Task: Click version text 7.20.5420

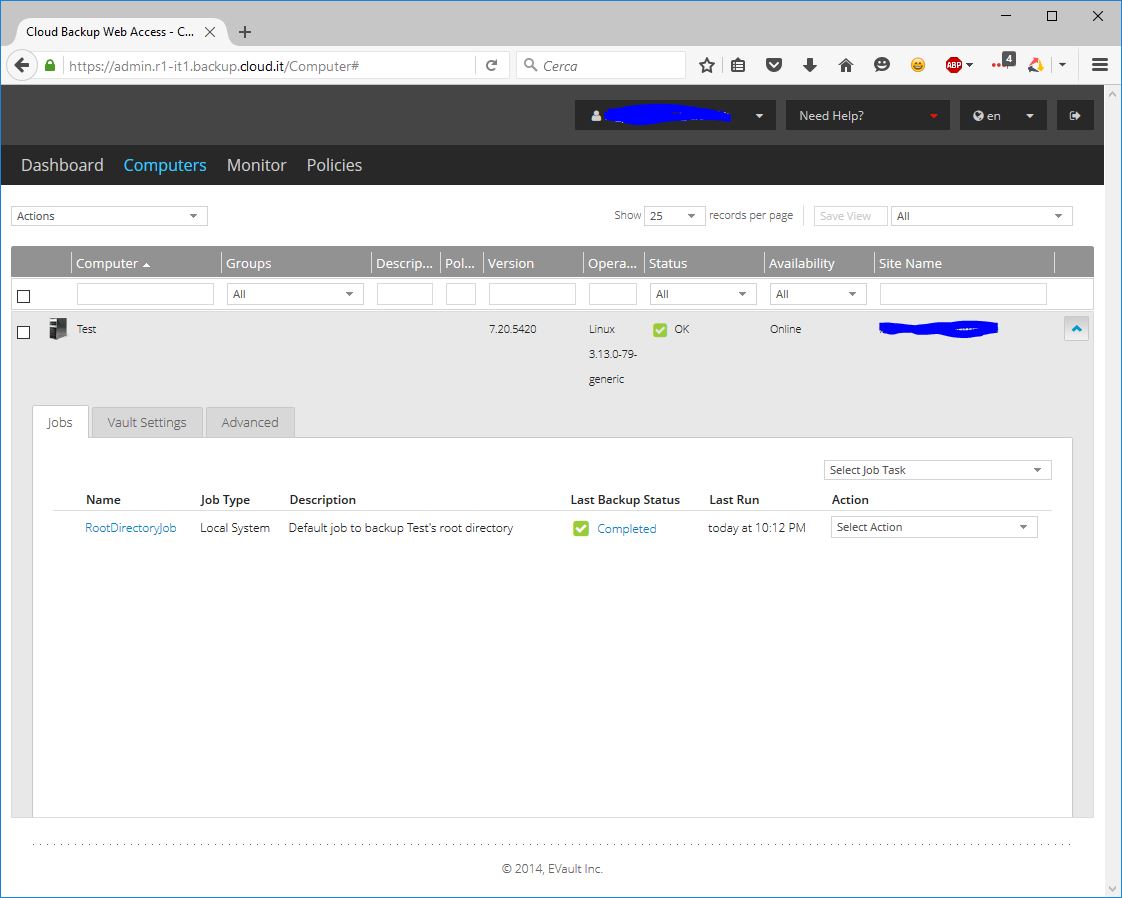Action: click(512, 329)
